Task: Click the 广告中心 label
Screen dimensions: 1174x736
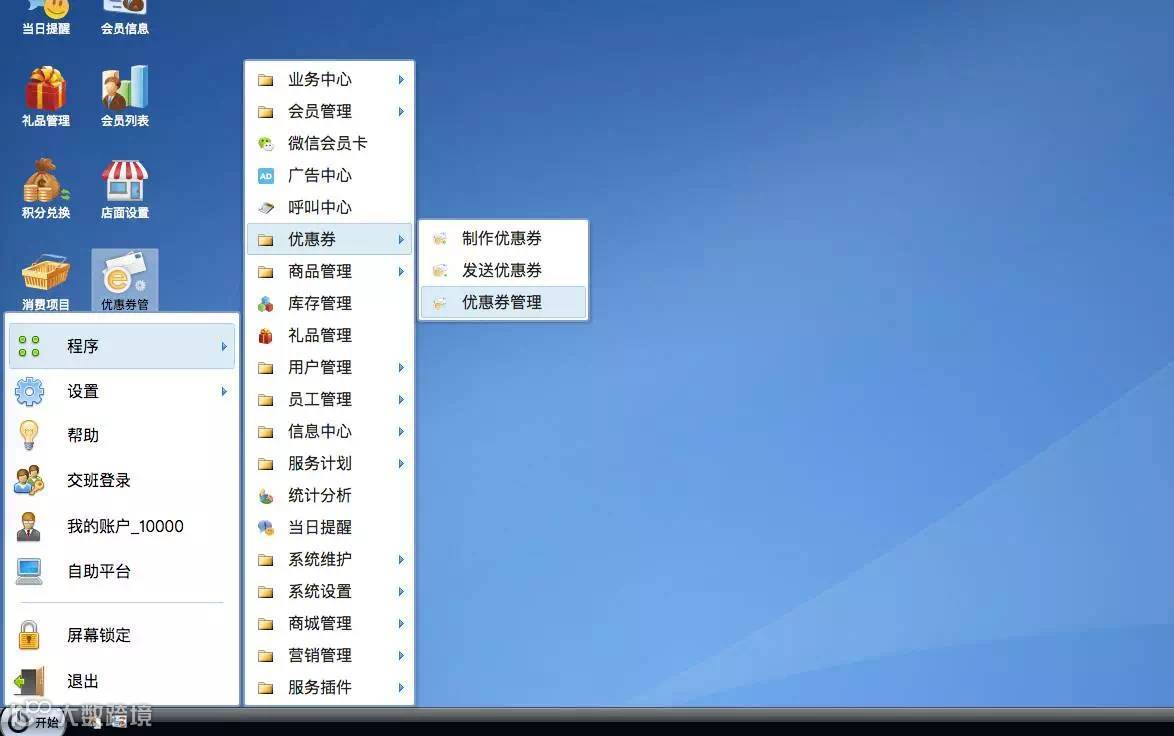Action: 320,175
